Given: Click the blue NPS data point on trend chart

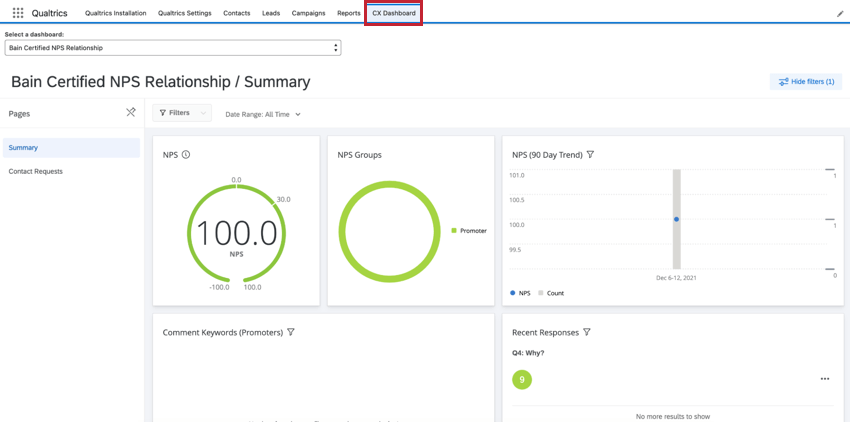Looking at the screenshot, I should [x=676, y=219].
